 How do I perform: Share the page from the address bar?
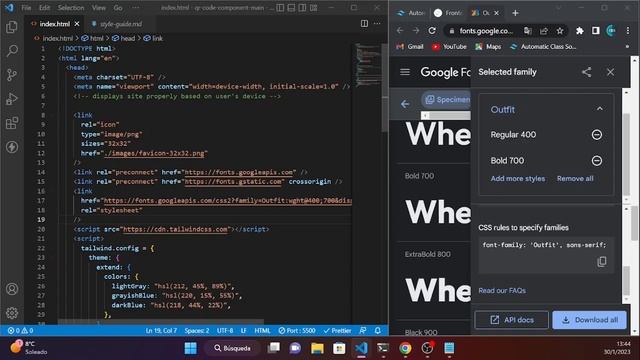click(x=544, y=31)
